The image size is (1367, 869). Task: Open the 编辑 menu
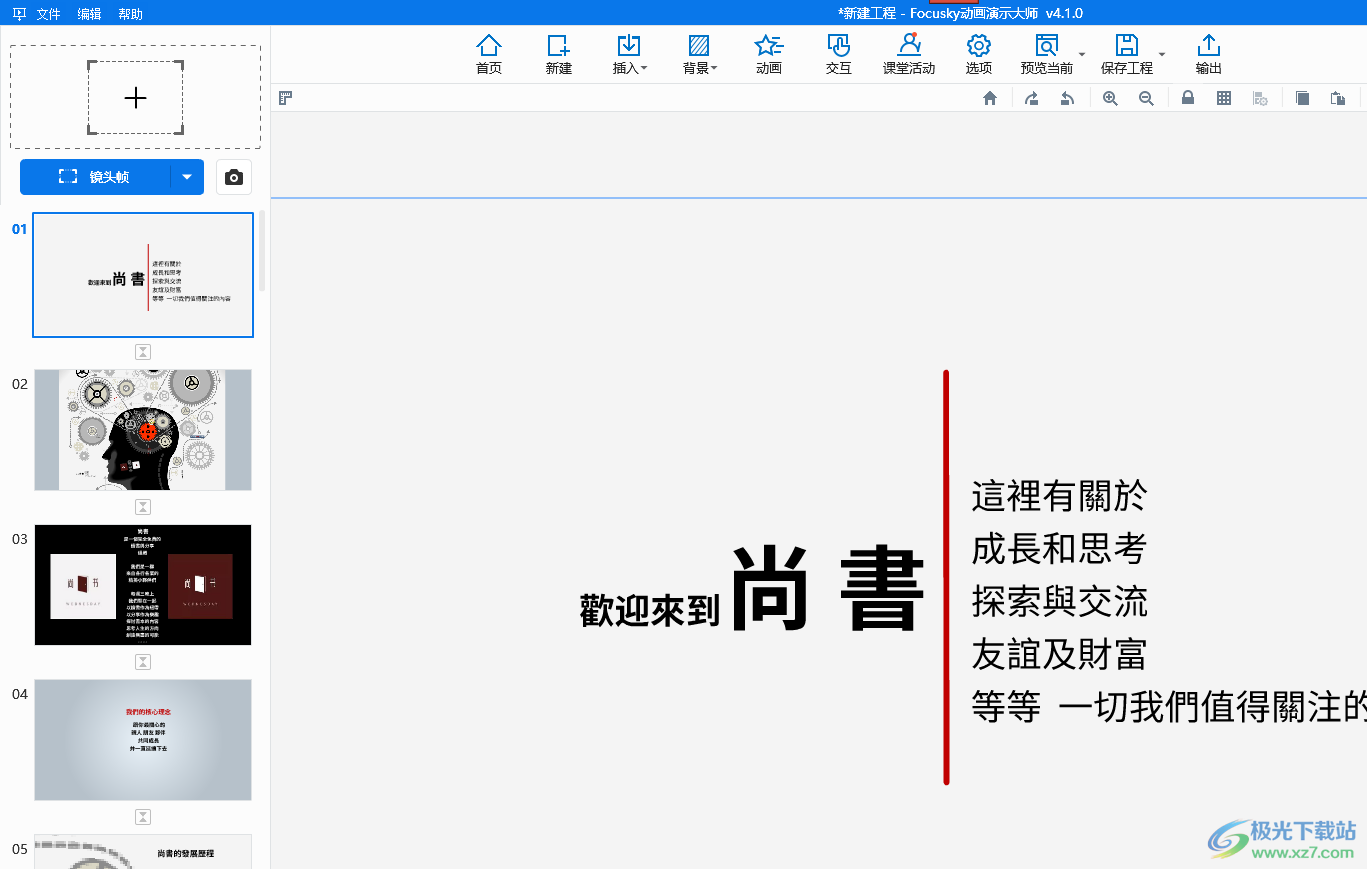[89, 14]
